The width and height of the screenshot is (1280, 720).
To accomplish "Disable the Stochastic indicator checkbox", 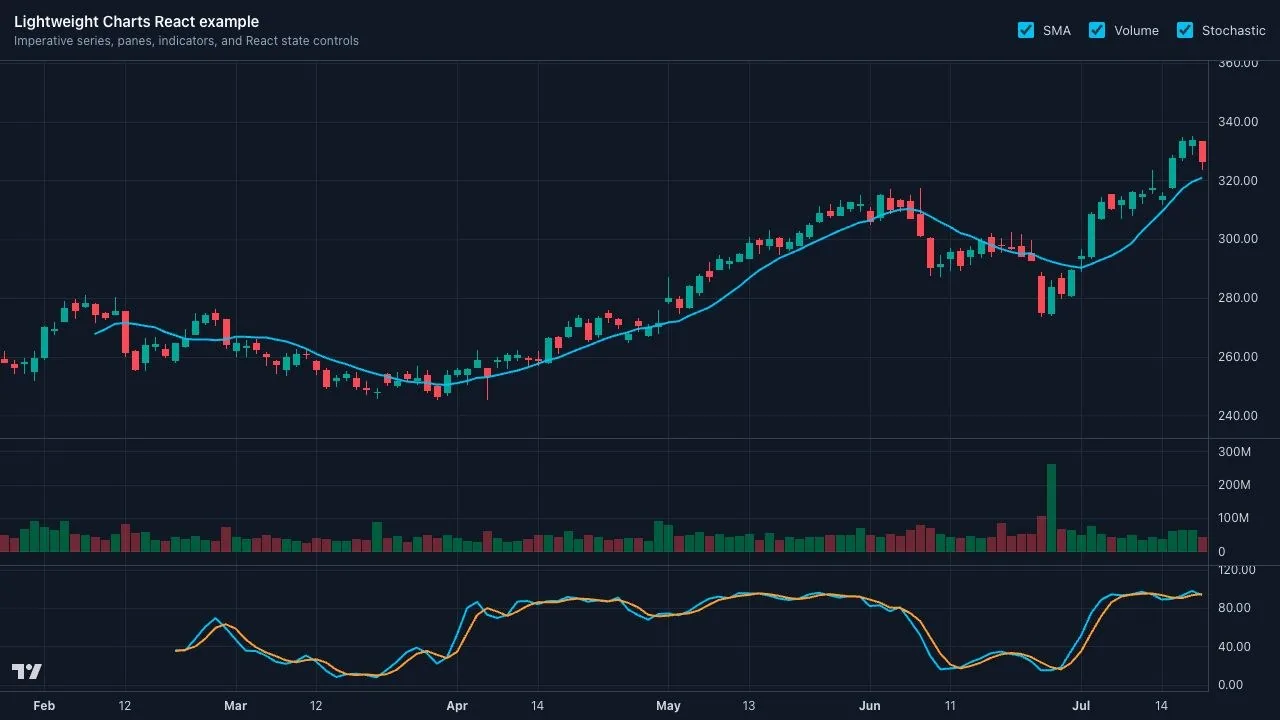I will click(x=1185, y=30).
